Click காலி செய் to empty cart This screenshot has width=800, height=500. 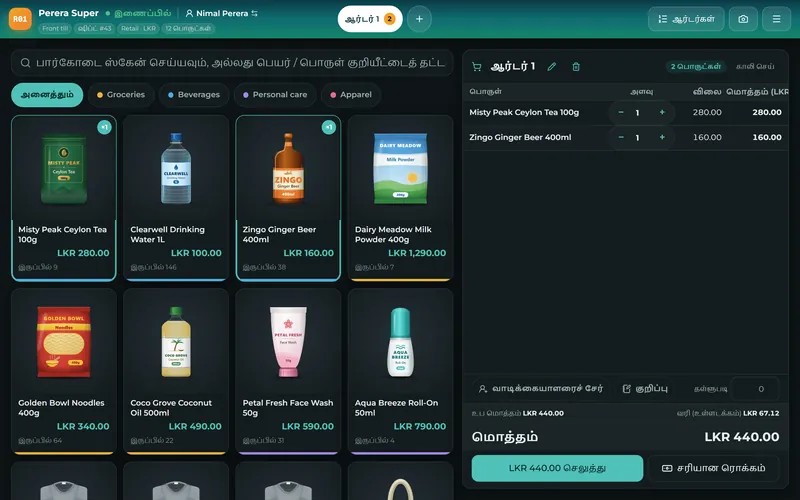[755, 66]
